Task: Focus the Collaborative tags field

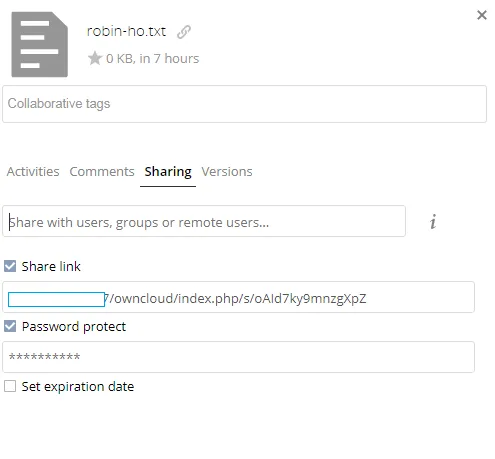Action: point(244,104)
